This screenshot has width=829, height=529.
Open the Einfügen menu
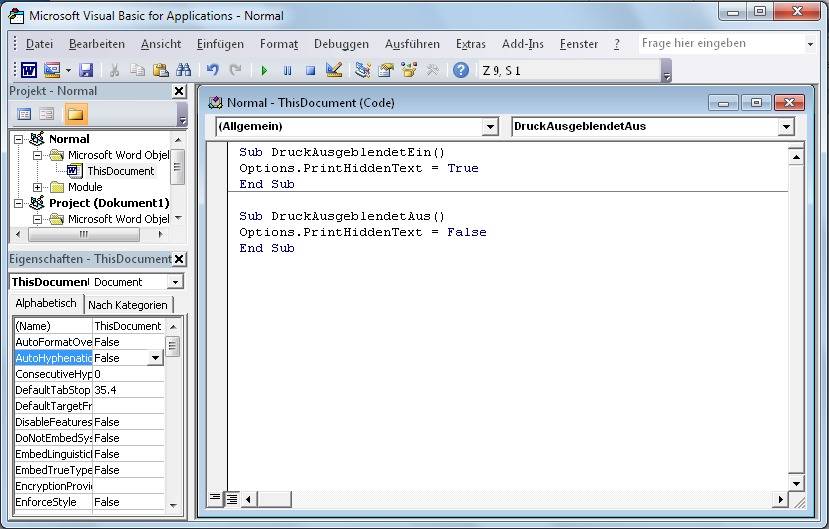pyautogui.click(x=220, y=44)
